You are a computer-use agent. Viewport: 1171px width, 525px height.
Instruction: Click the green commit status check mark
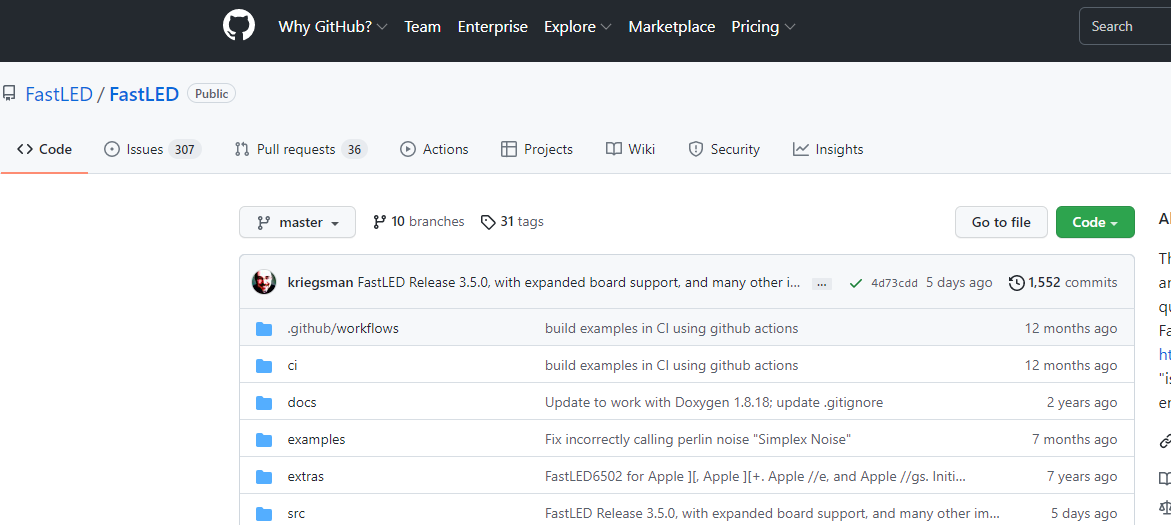(x=856, y=283)
